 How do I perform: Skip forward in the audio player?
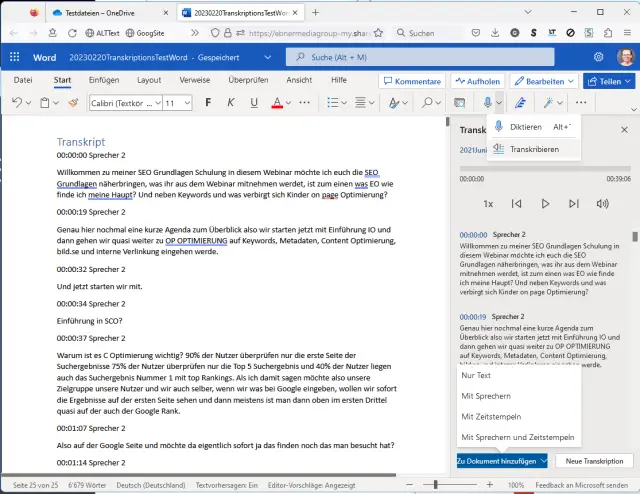tap(573, 203)
